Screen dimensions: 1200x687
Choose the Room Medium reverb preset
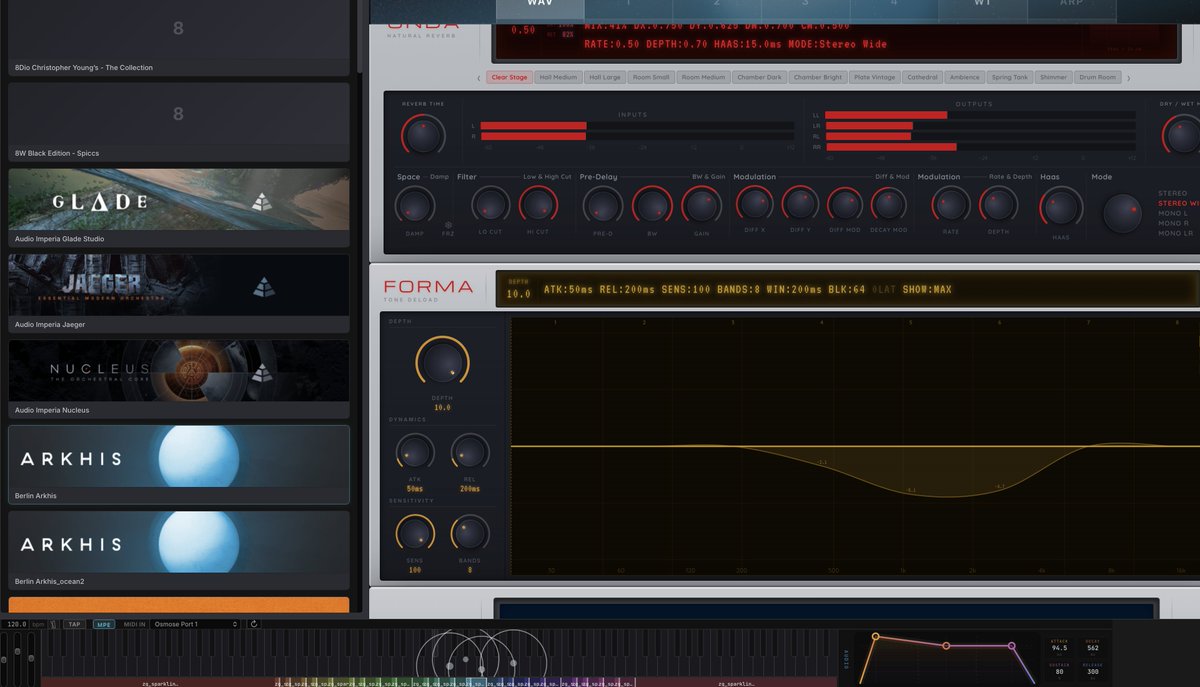tap(703, 77)
